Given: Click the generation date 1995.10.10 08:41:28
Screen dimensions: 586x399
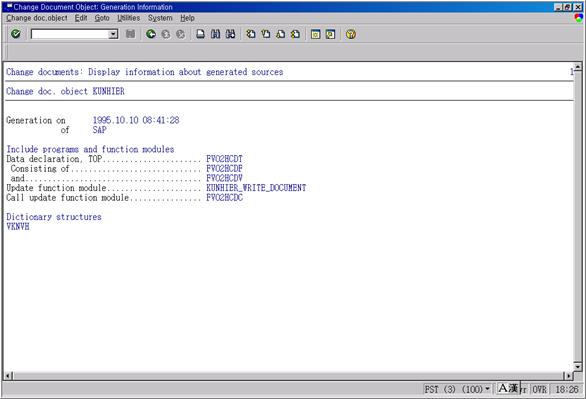Looking at the screenshot, I should click(136, 120).
